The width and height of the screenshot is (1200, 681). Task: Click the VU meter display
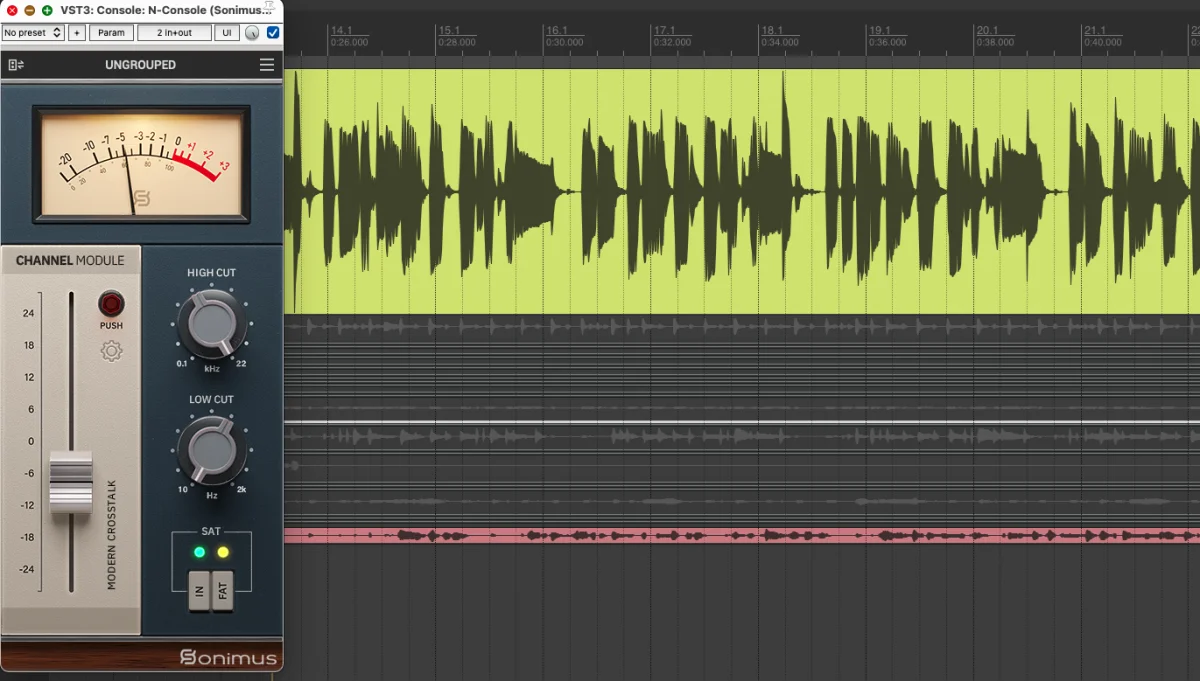click(141, 164)
